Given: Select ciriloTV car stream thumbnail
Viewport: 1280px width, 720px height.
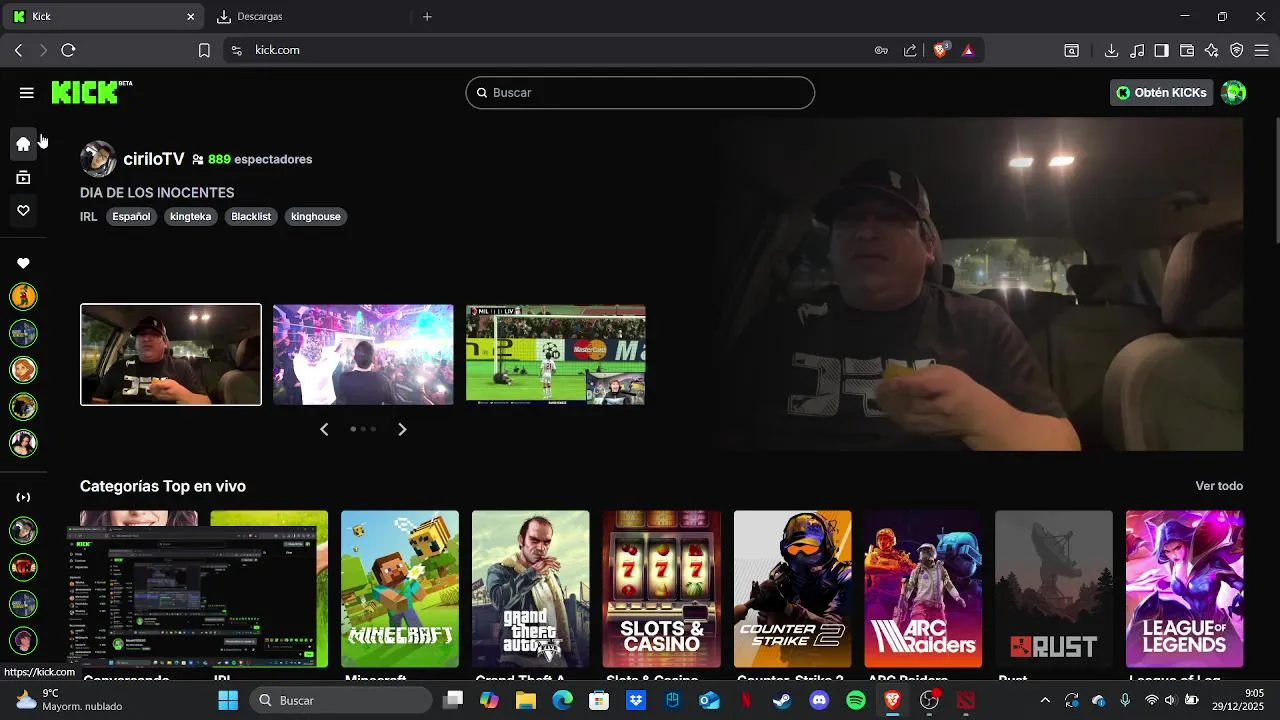Looking at the screenshot, I should point(171,355).
